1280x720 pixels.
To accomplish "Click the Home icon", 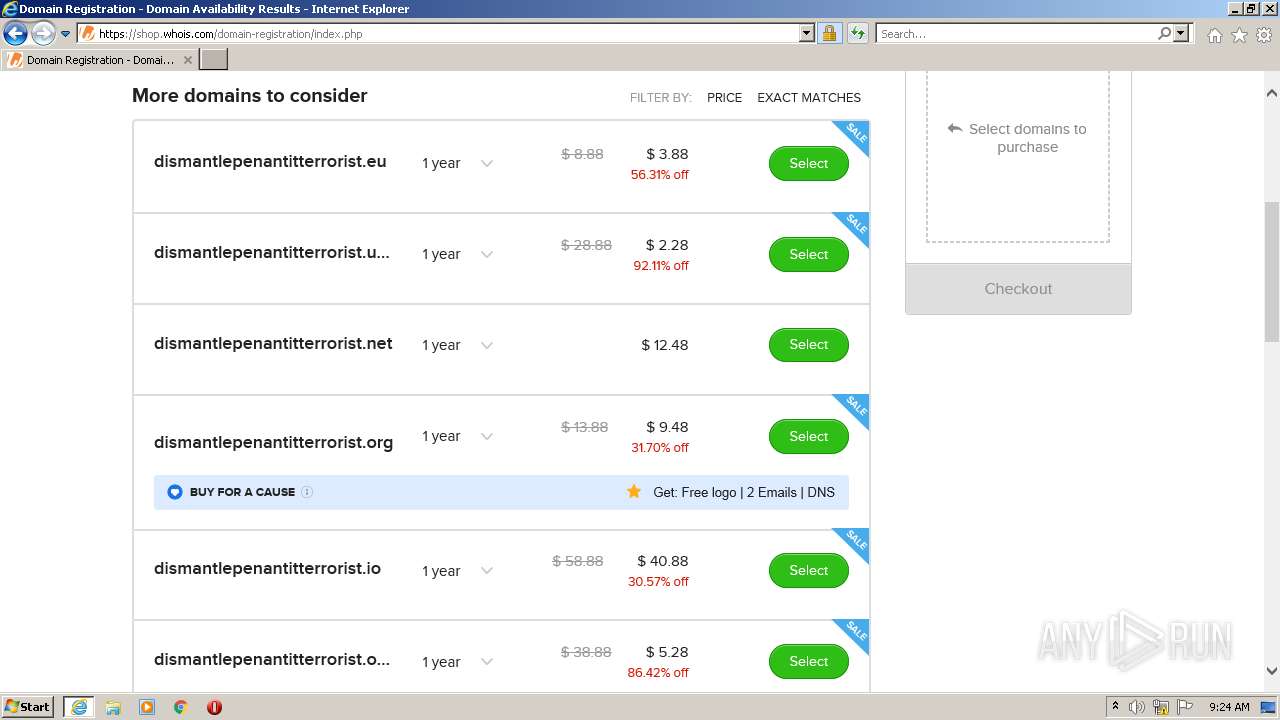I will click(1214, 35).
